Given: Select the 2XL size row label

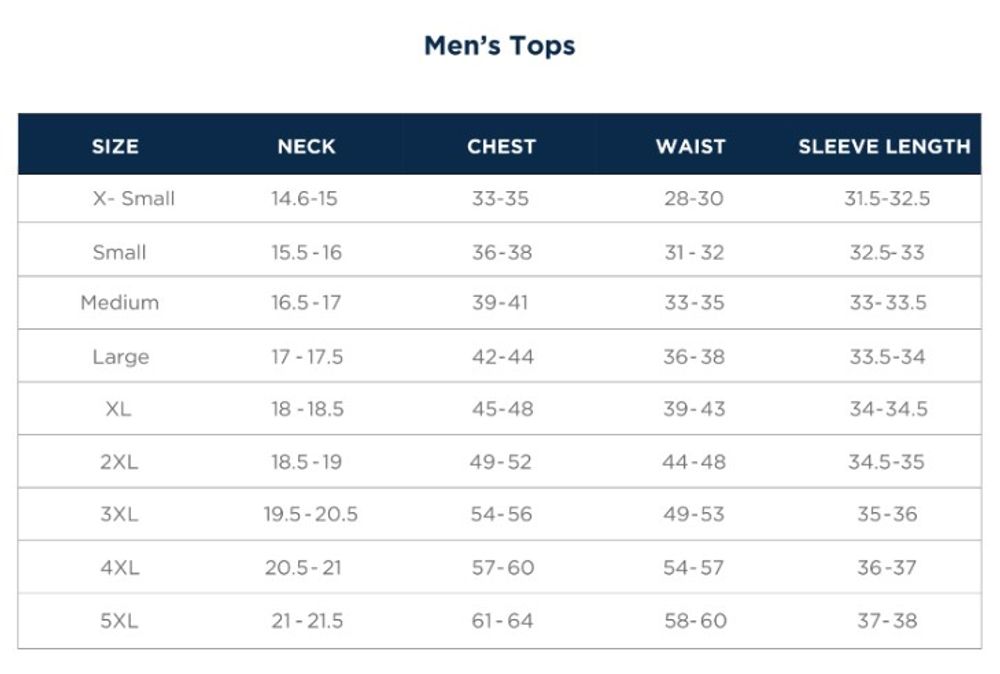Looking at the screenshot, I should click(x=119, y=462).
